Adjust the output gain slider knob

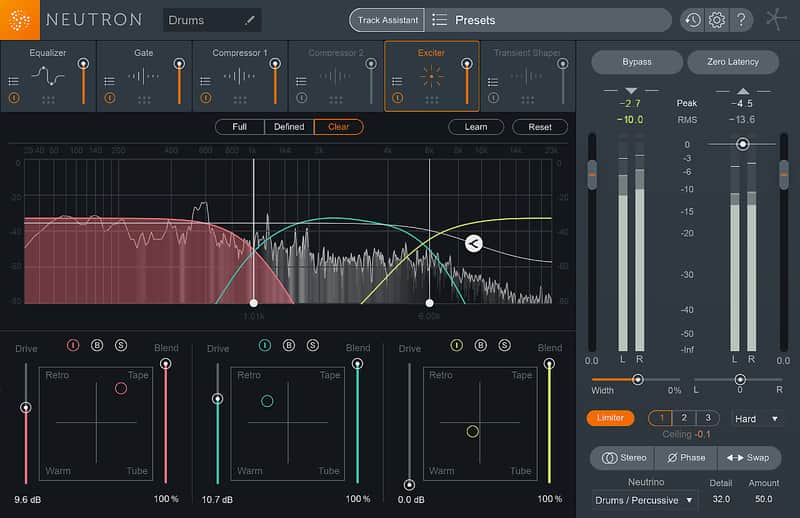pos(743,144)
